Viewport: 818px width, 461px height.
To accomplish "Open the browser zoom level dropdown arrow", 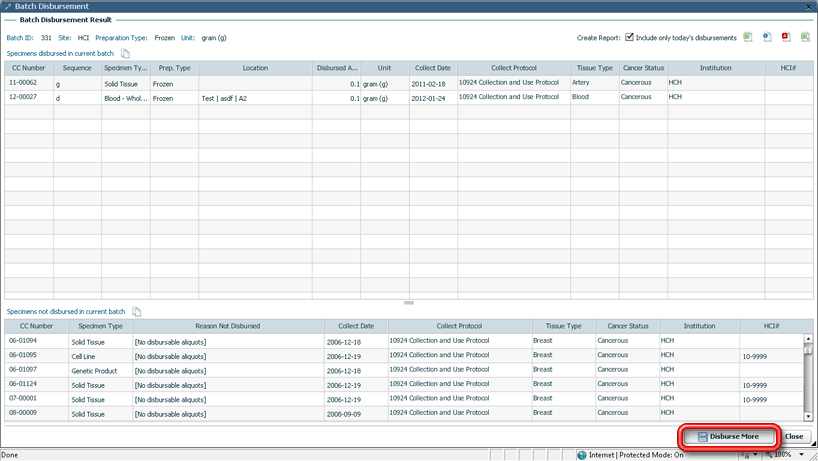I will pyautogui.click(x=801, y=455).
